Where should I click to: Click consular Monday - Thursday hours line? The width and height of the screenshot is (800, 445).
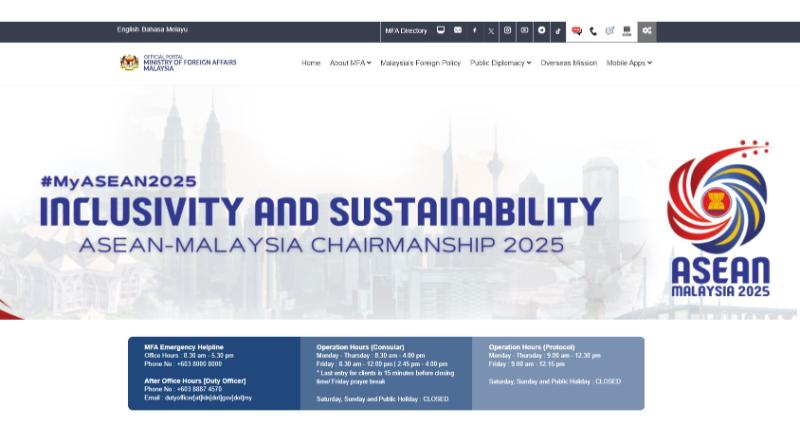(370, 356)
